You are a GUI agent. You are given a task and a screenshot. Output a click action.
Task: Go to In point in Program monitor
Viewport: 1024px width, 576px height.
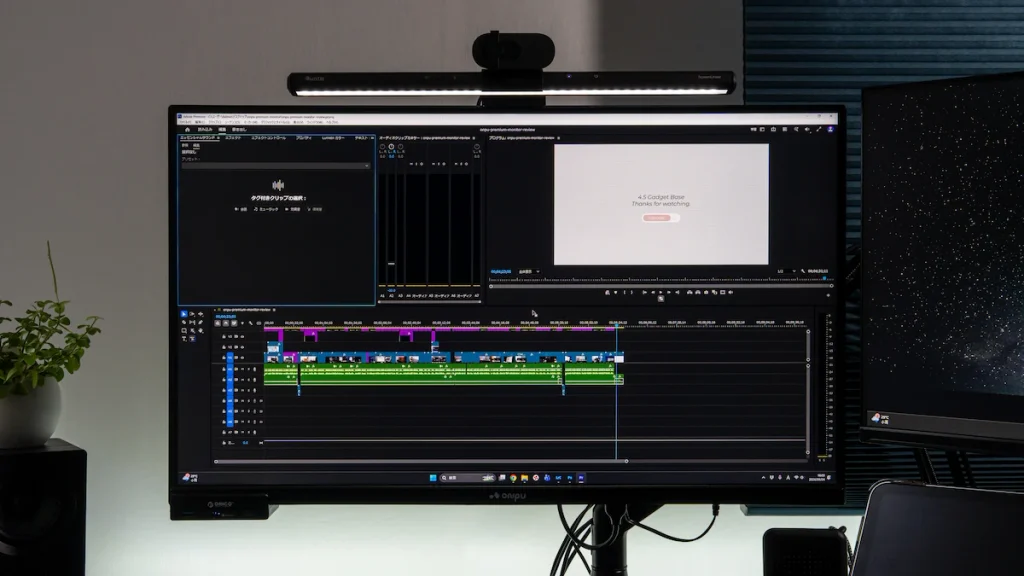pyautogui.click(x=645, y=293)
